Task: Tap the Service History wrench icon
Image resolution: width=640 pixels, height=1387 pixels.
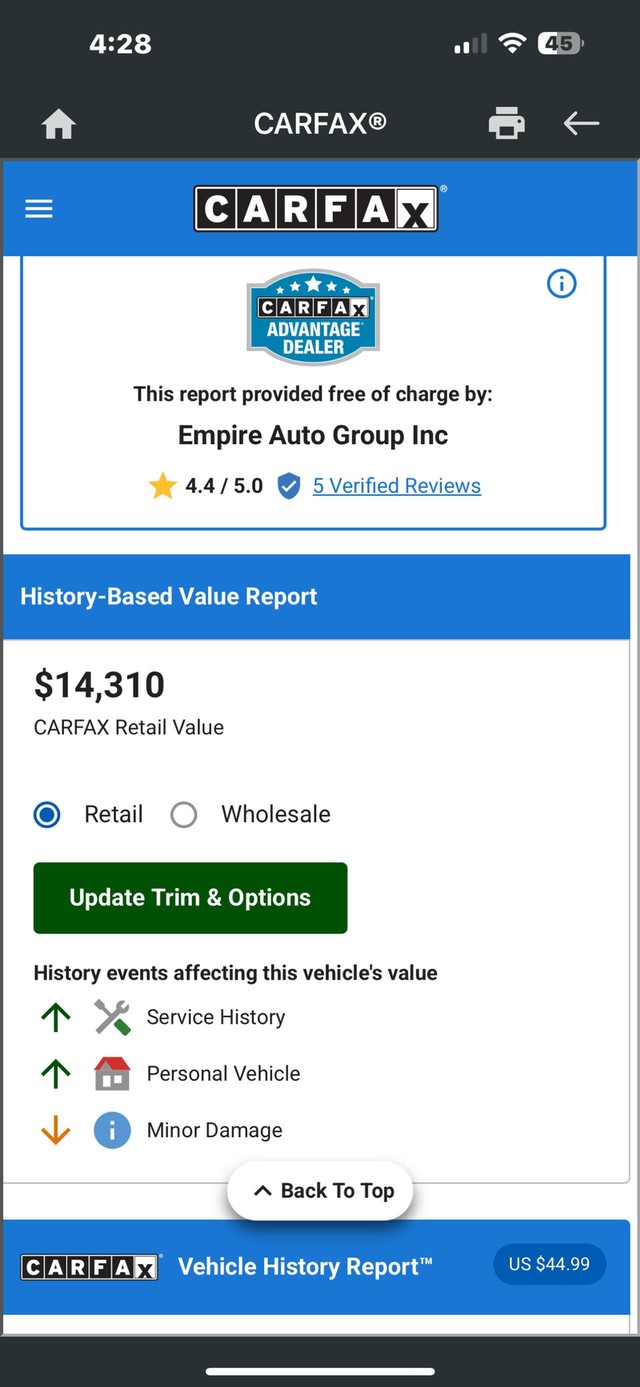Action: [112, 1017]
